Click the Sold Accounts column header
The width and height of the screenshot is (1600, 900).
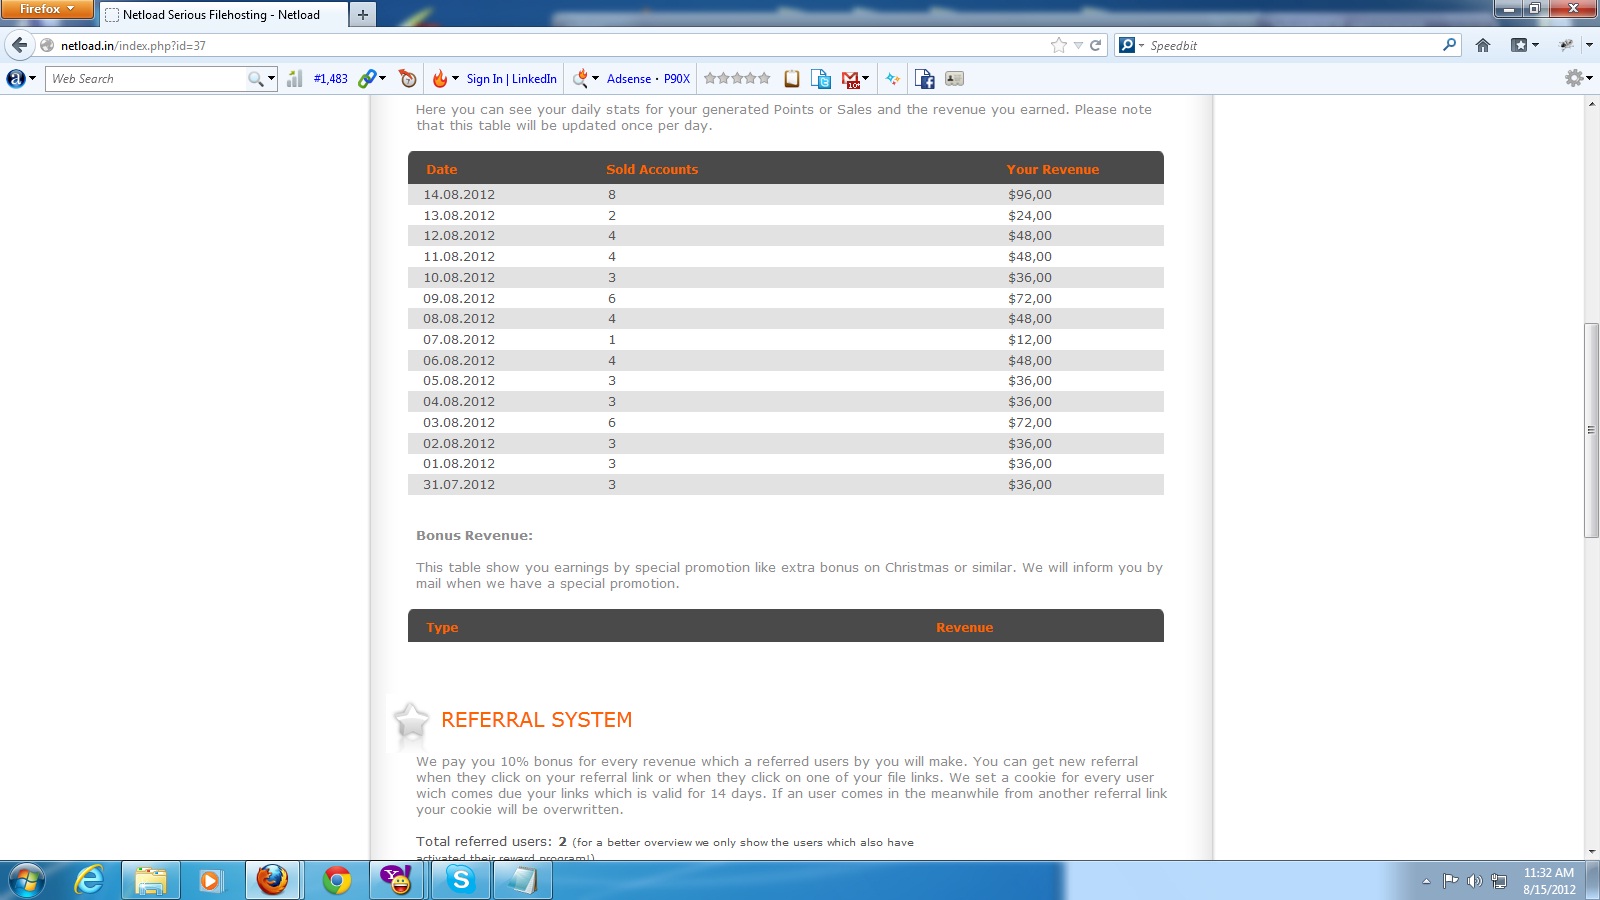click(652, 170)
